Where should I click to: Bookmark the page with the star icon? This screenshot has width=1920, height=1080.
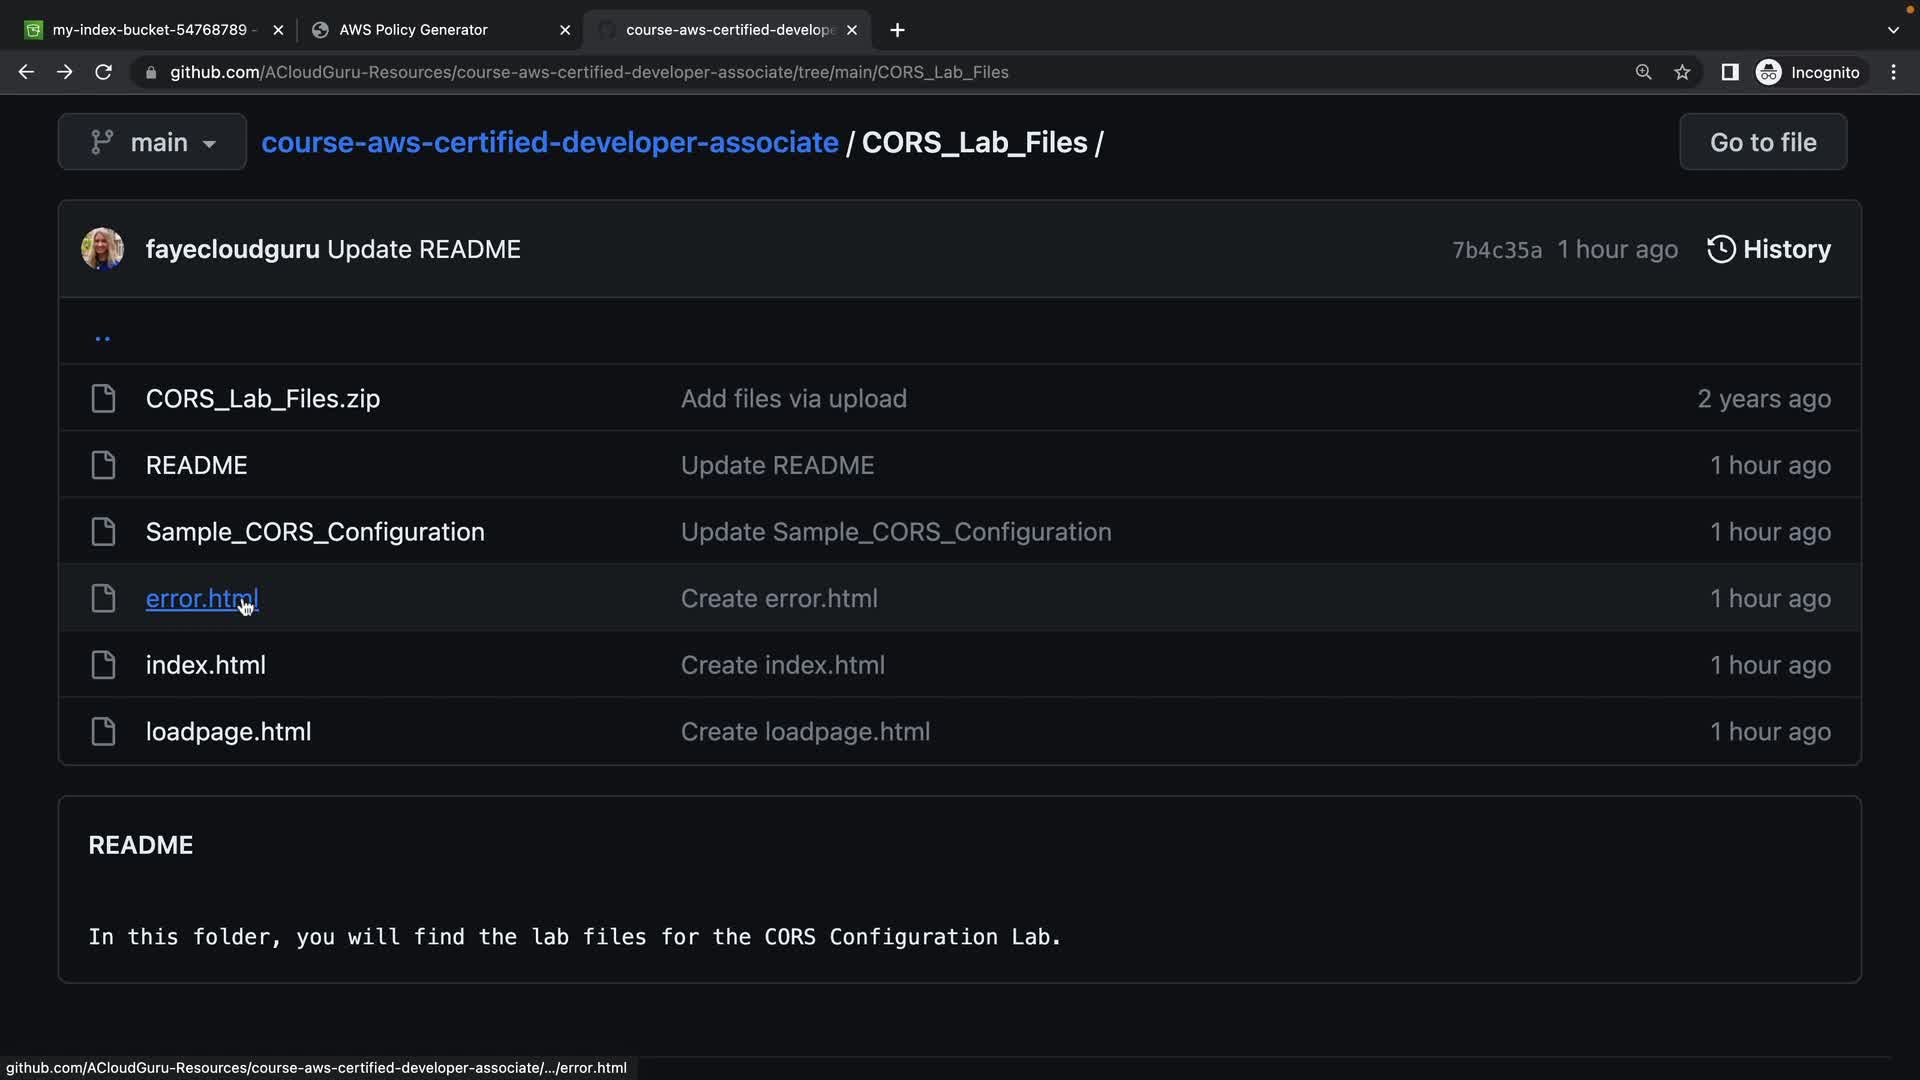[x=1682, y=72]
